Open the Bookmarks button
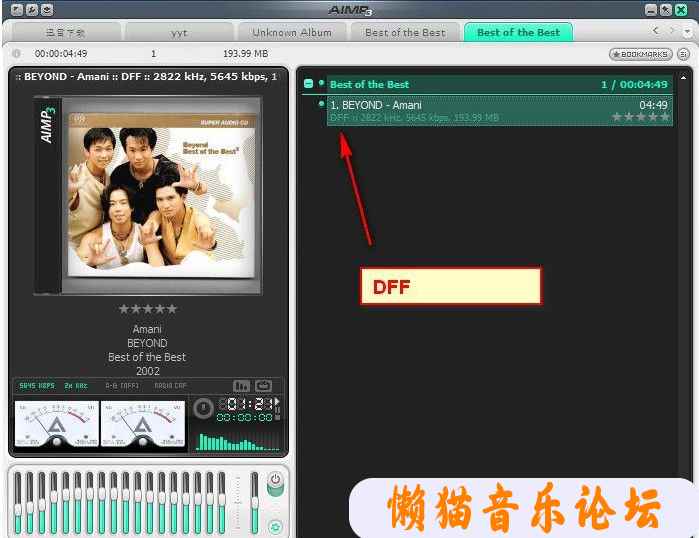 coord(640,53)
